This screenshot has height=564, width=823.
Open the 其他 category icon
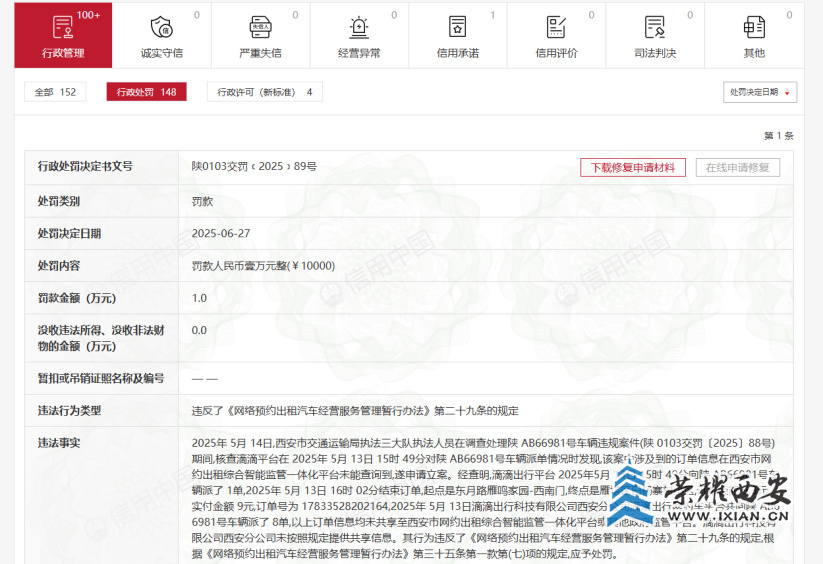point(754,27)
